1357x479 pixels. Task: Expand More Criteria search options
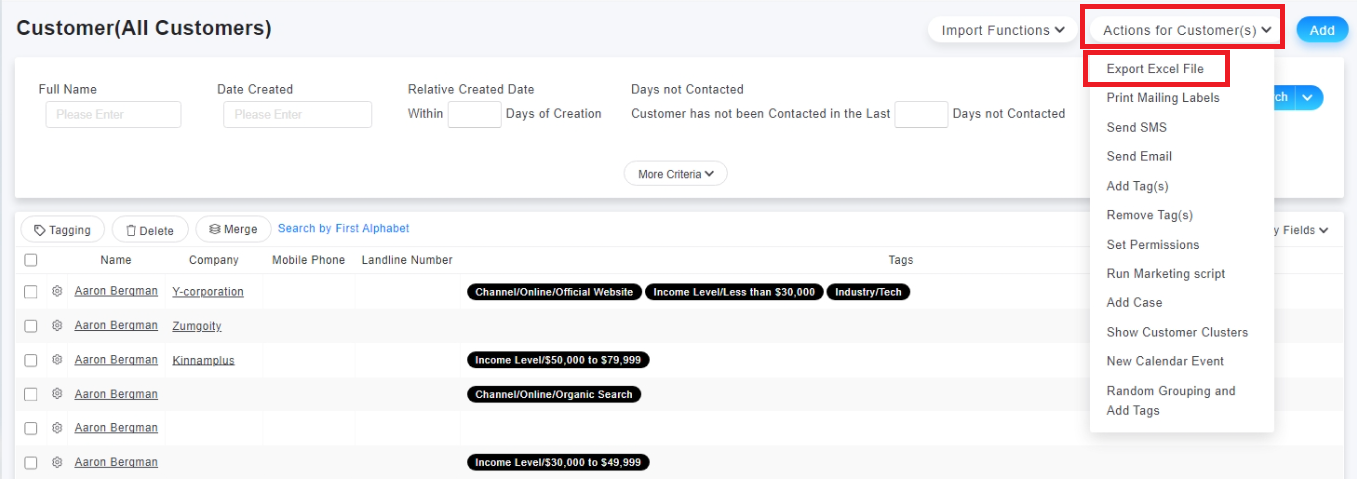point(676,174)
